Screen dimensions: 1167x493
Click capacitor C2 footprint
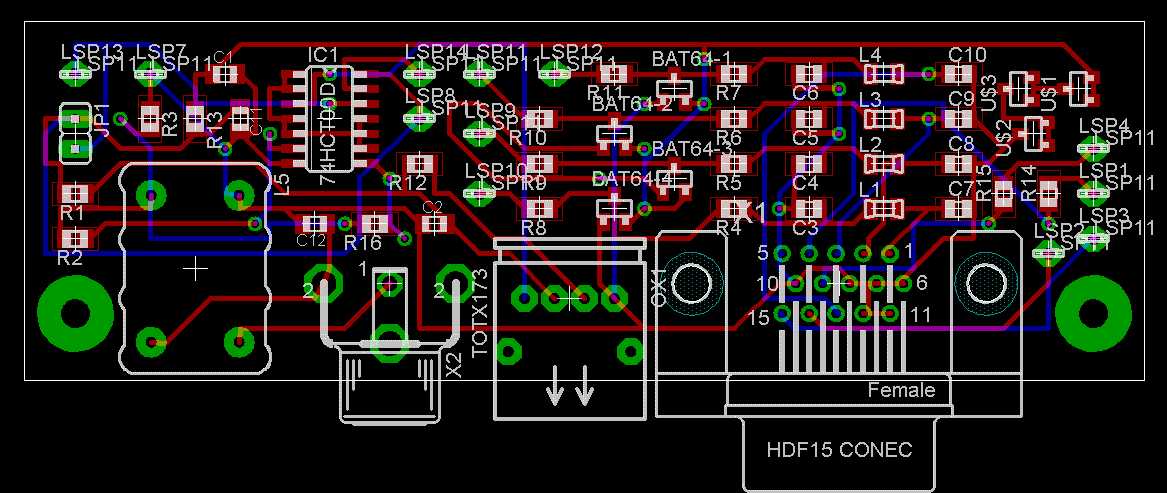coord(434,223)
